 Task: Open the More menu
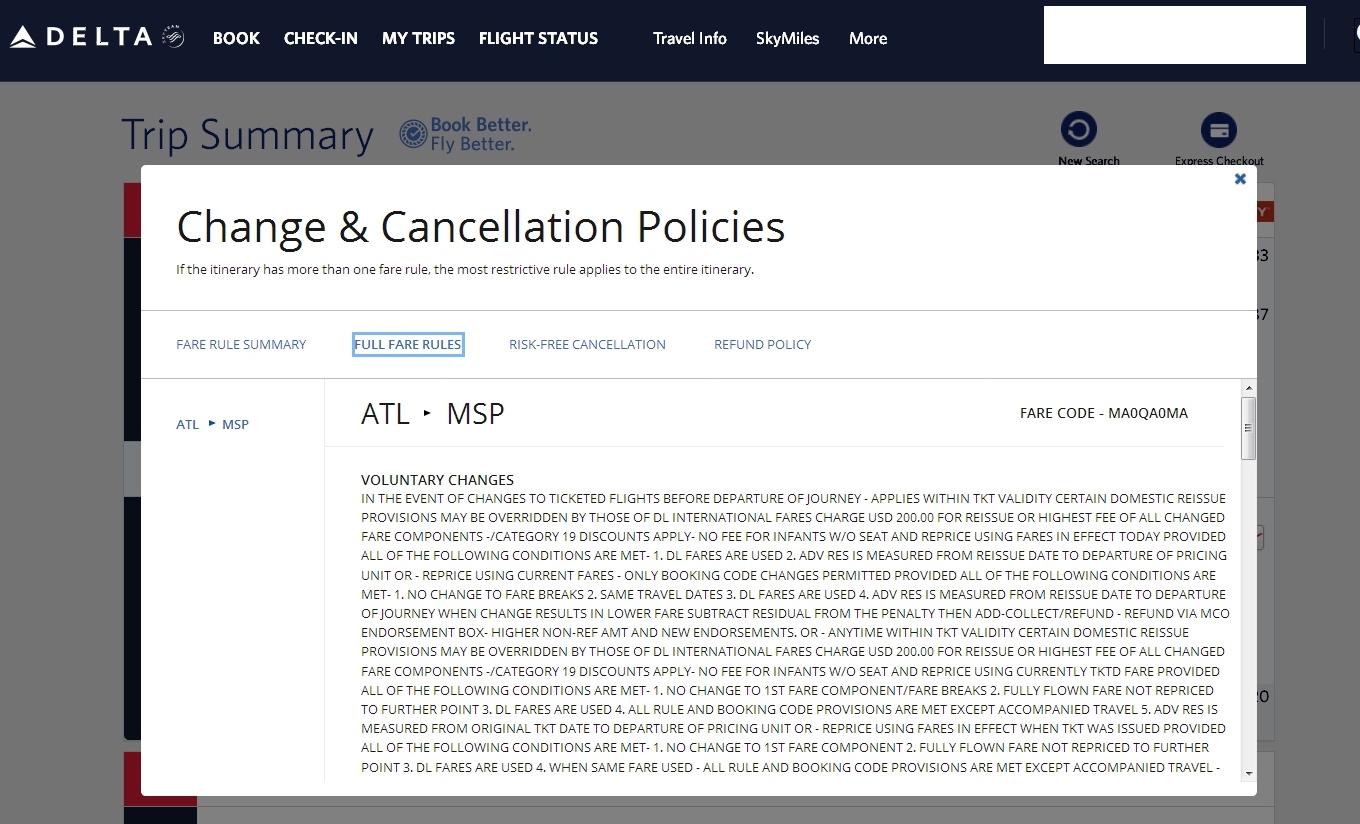pos(867,38)
